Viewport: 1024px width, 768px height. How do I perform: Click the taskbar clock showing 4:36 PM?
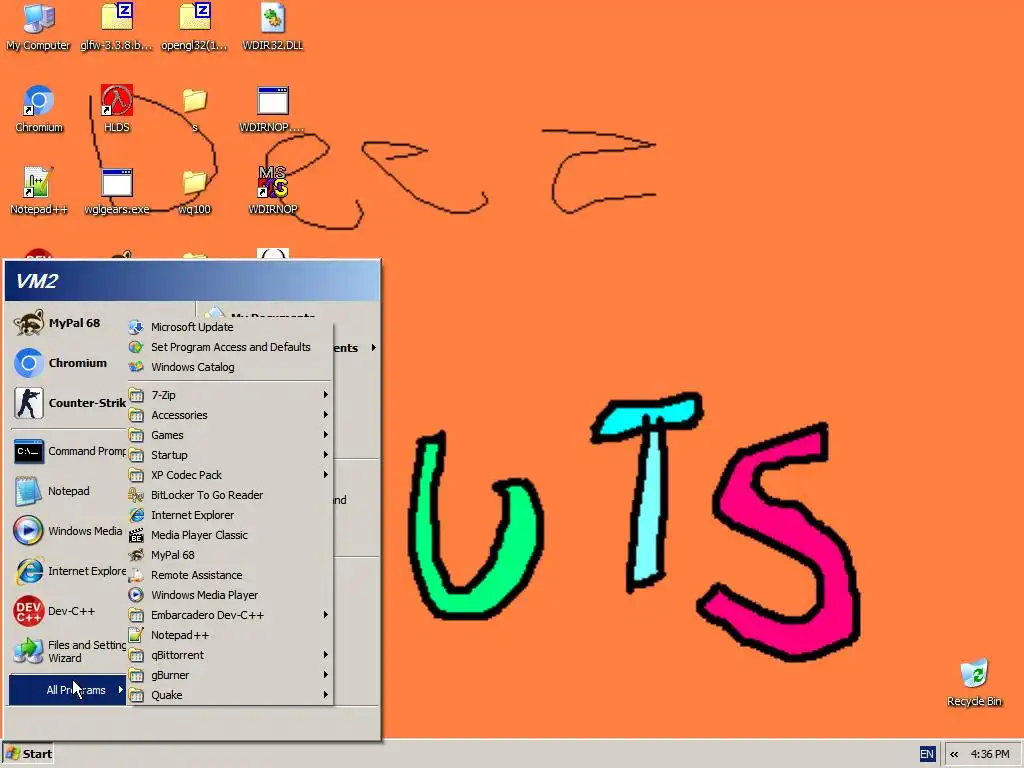[990, 754]
